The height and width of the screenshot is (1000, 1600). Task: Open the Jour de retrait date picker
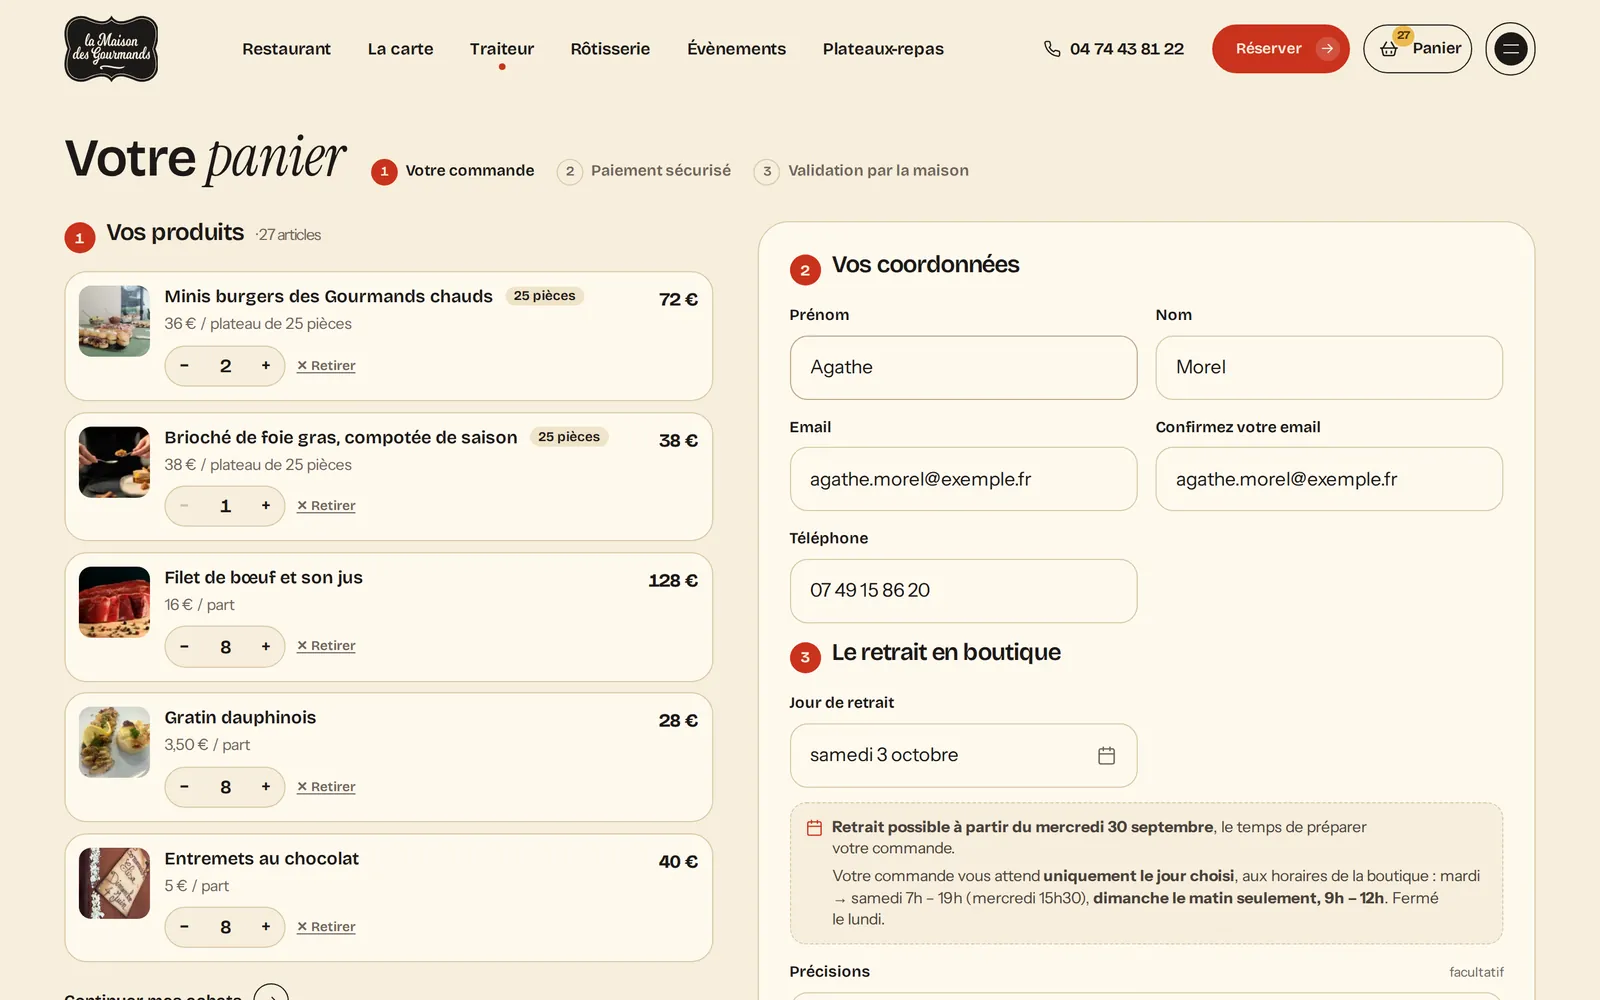click(x=963, y=756)
